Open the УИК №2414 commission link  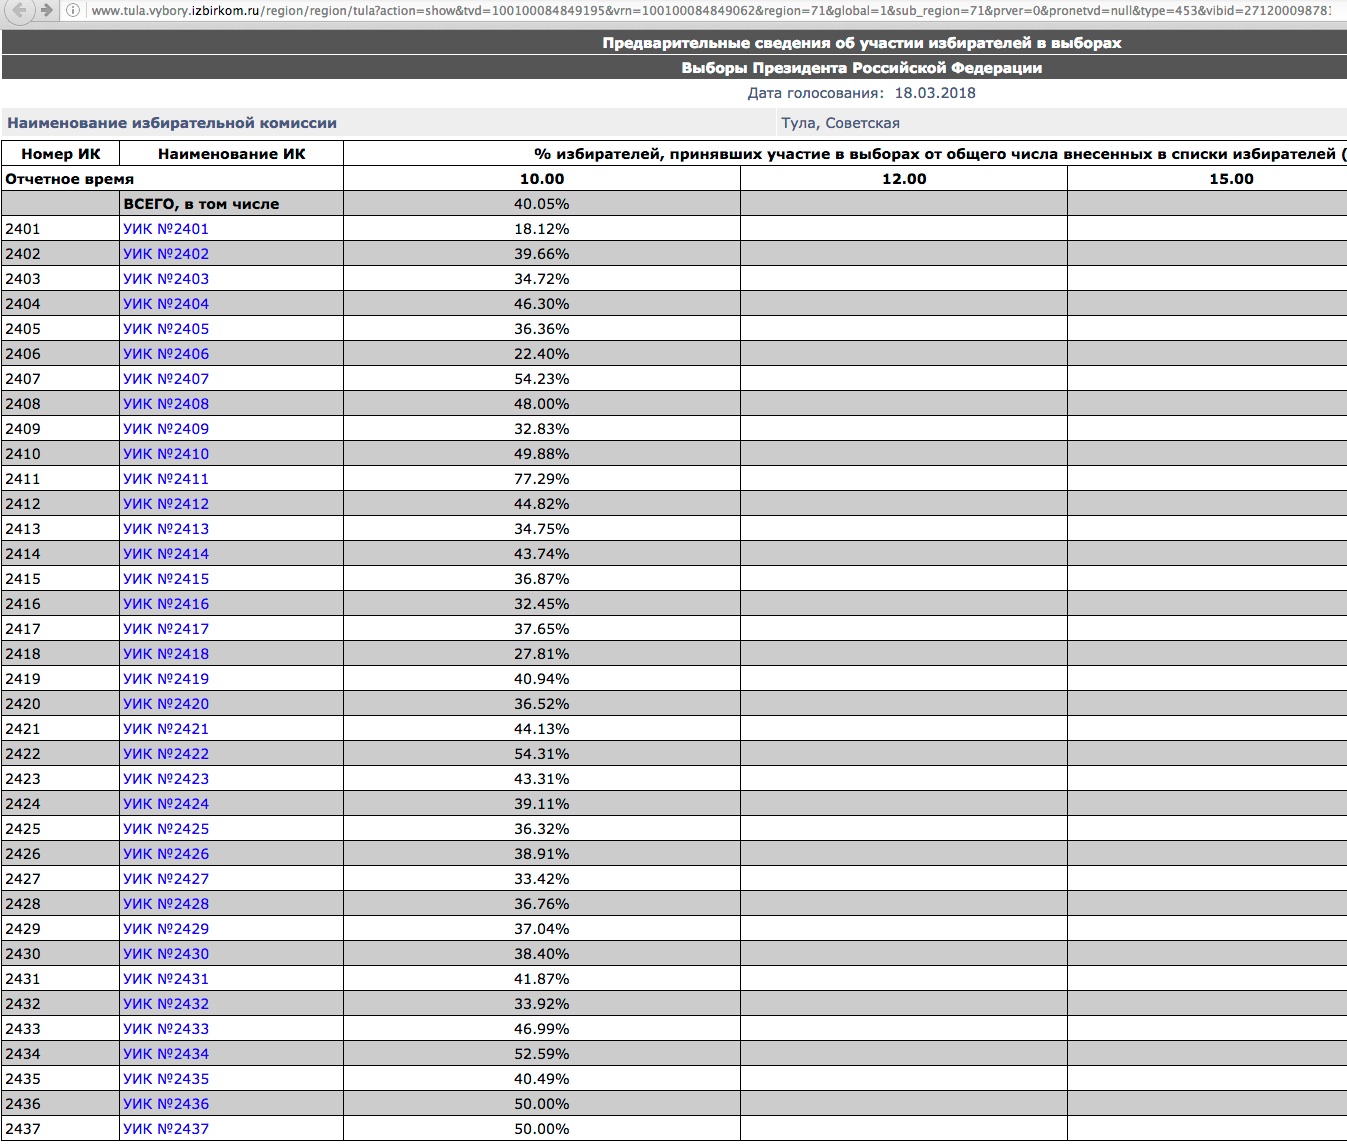166,554
